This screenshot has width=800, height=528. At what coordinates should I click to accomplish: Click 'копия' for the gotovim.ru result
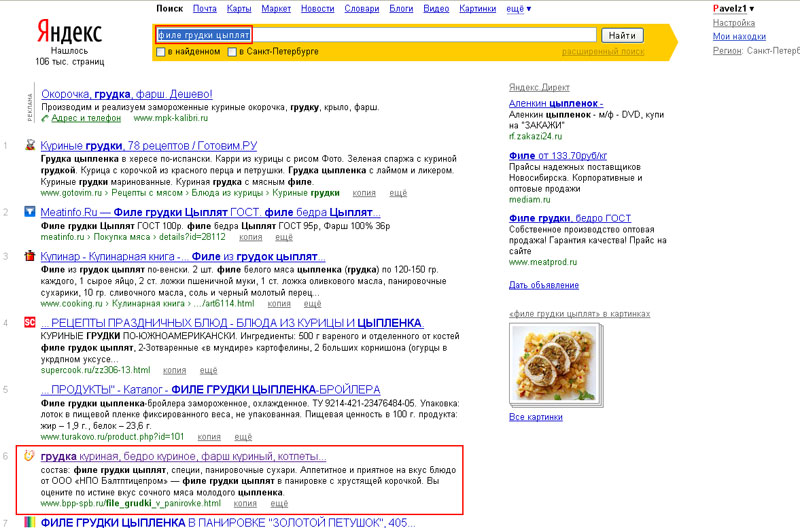click(364, 193)
